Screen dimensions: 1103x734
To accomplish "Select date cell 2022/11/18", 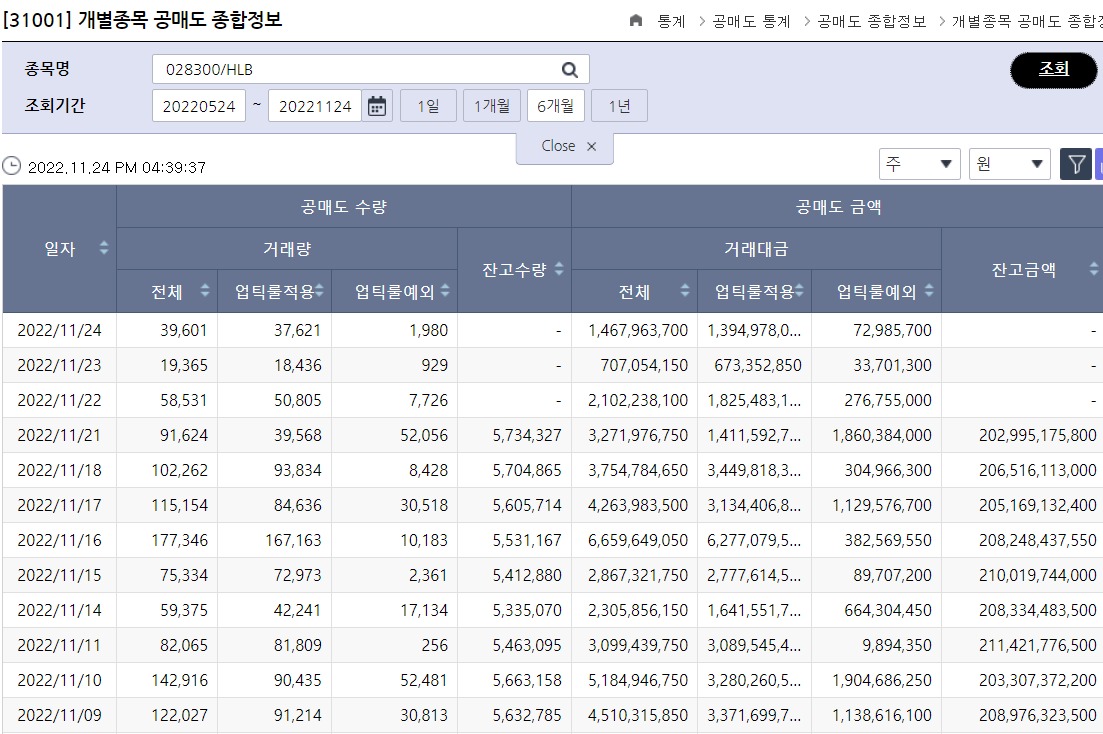I will coord(59,470).
